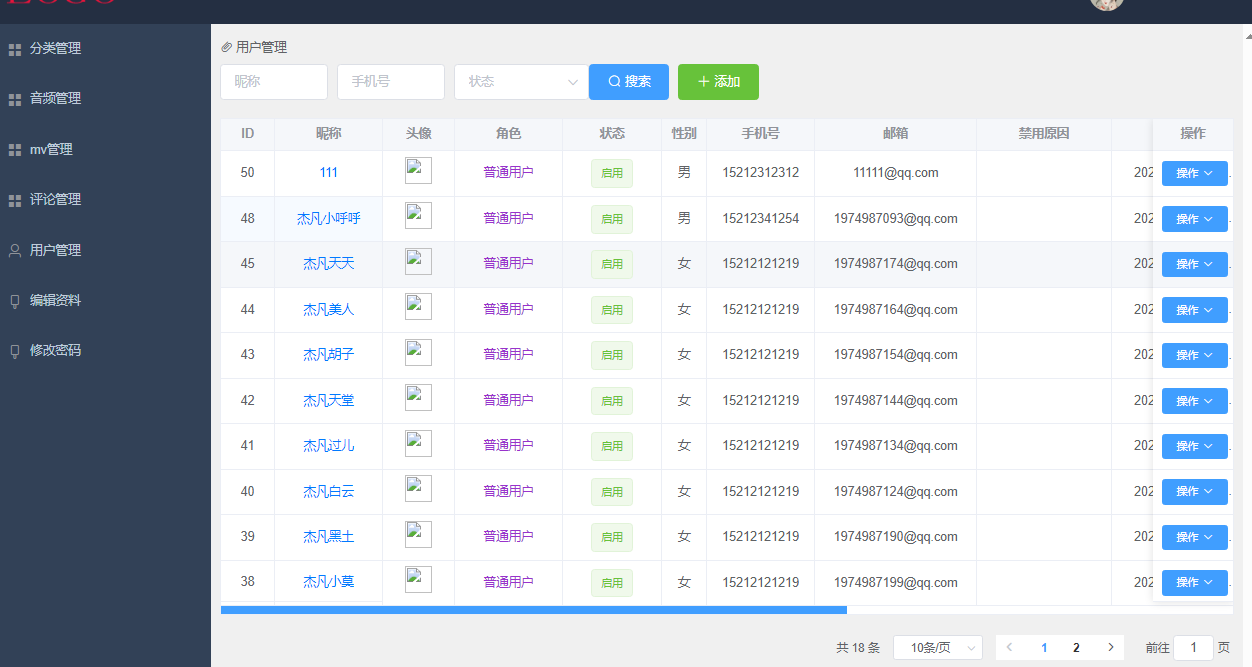Open 操作 dropdown for user 杰凡天天
The height and width of the screenshot is (667, 1252).
pos(1194,264)
